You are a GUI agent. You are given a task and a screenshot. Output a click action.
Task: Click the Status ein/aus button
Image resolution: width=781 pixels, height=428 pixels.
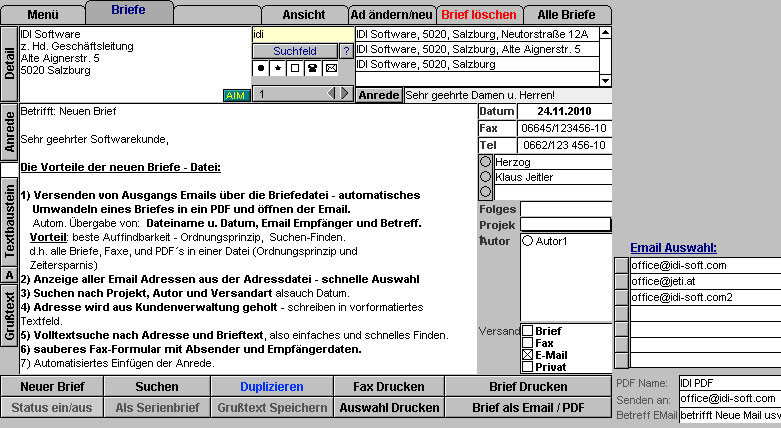tap(52, 408)
